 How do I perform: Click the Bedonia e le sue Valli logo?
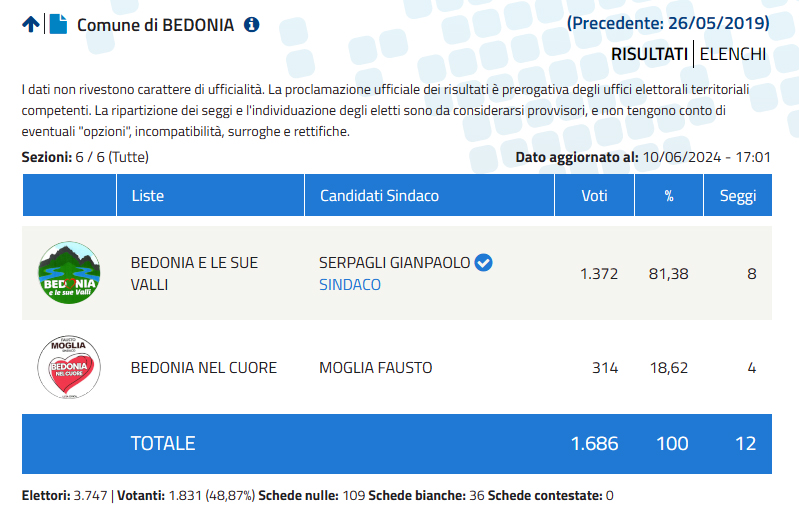click(69, 273)
